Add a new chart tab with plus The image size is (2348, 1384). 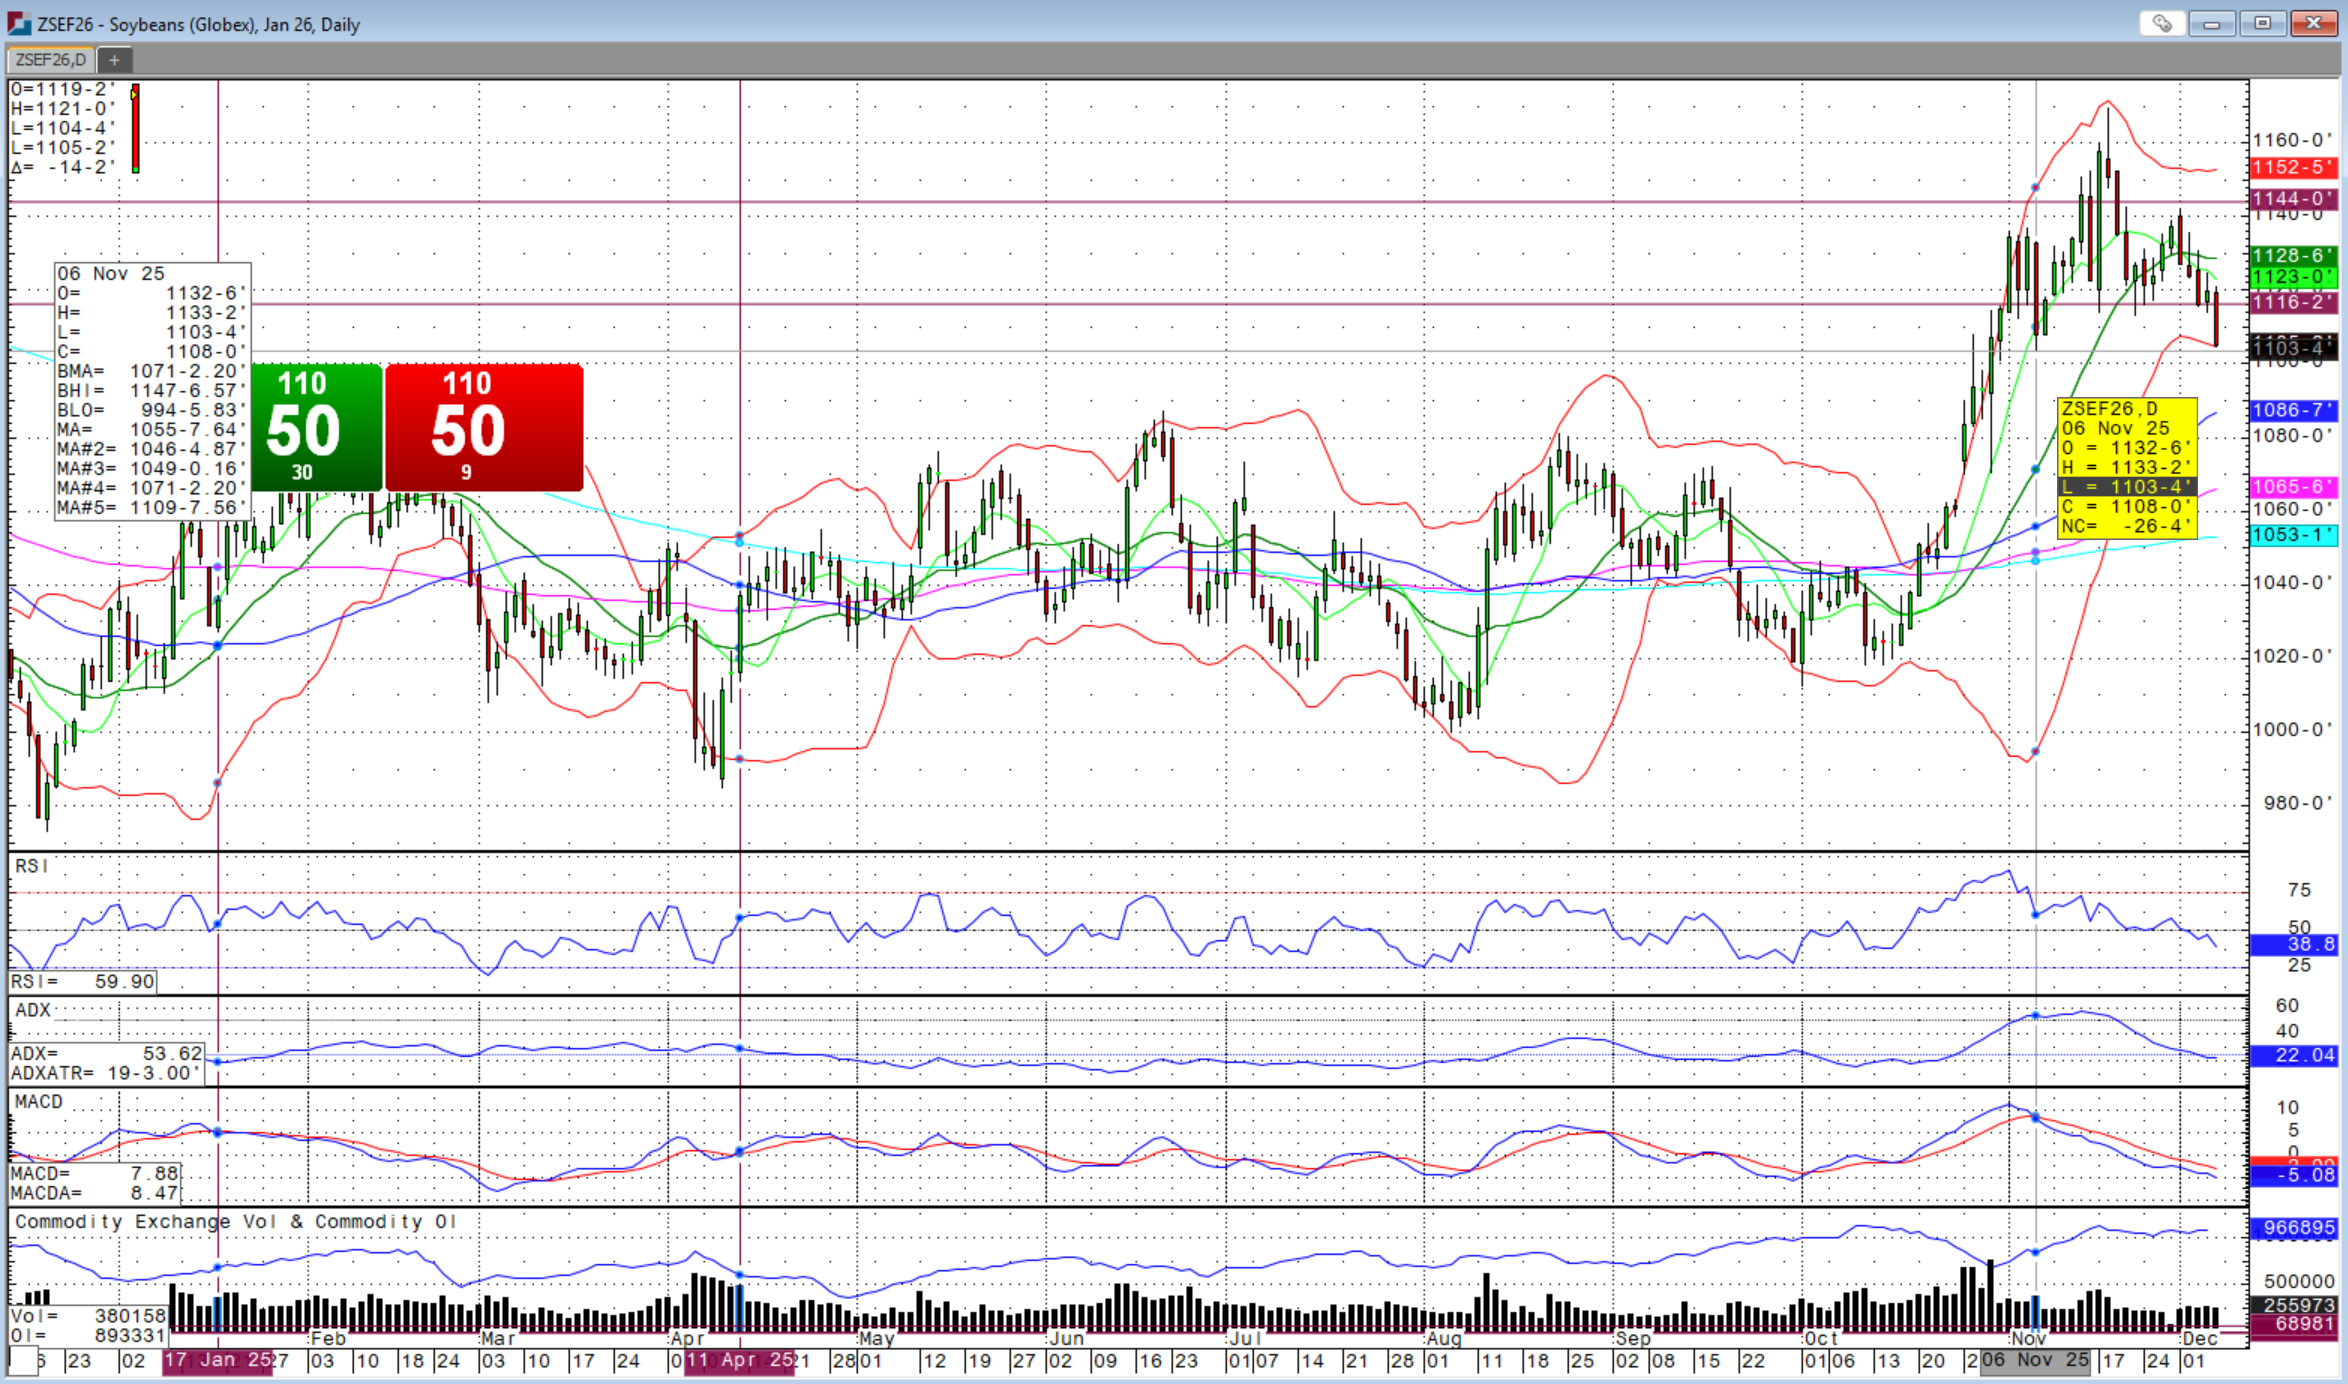114,60
